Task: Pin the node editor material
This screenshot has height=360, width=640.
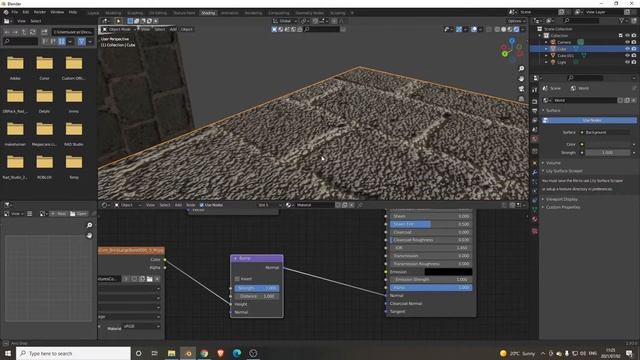Action: pos(360,205)
